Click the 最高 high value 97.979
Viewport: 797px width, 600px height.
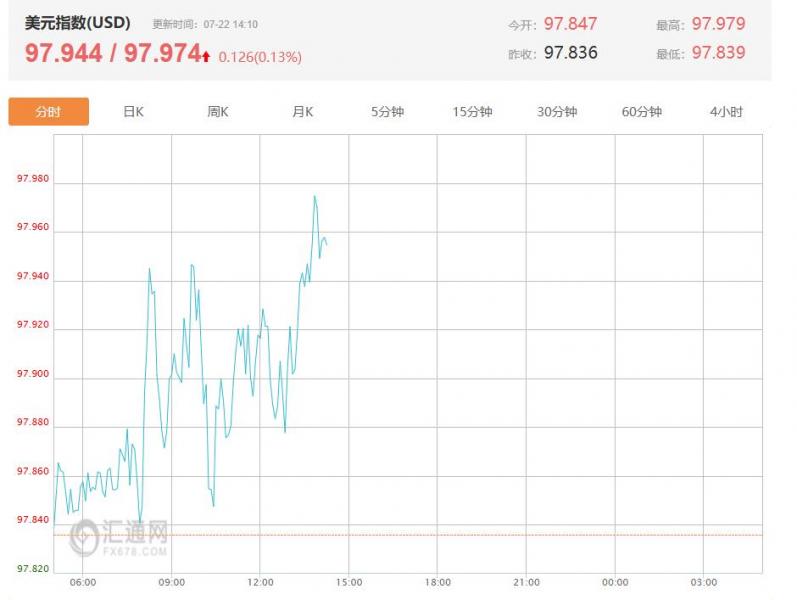718,24
